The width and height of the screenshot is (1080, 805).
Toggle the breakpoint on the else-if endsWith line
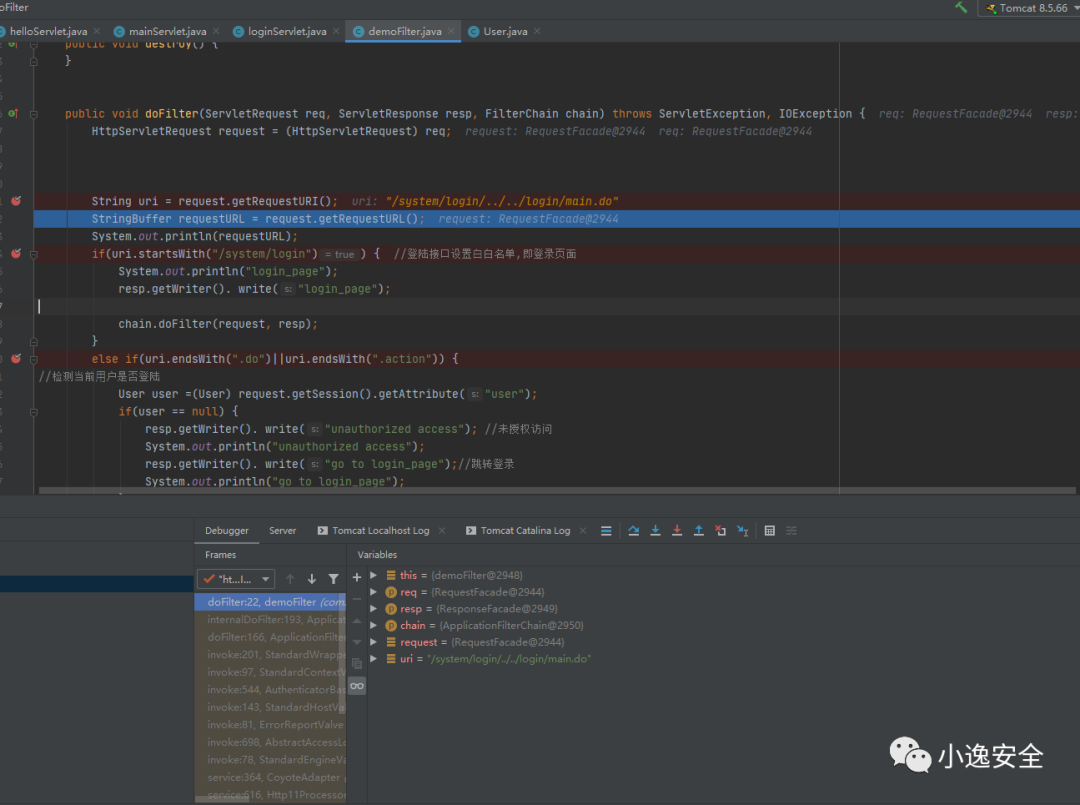pos(16,359)
